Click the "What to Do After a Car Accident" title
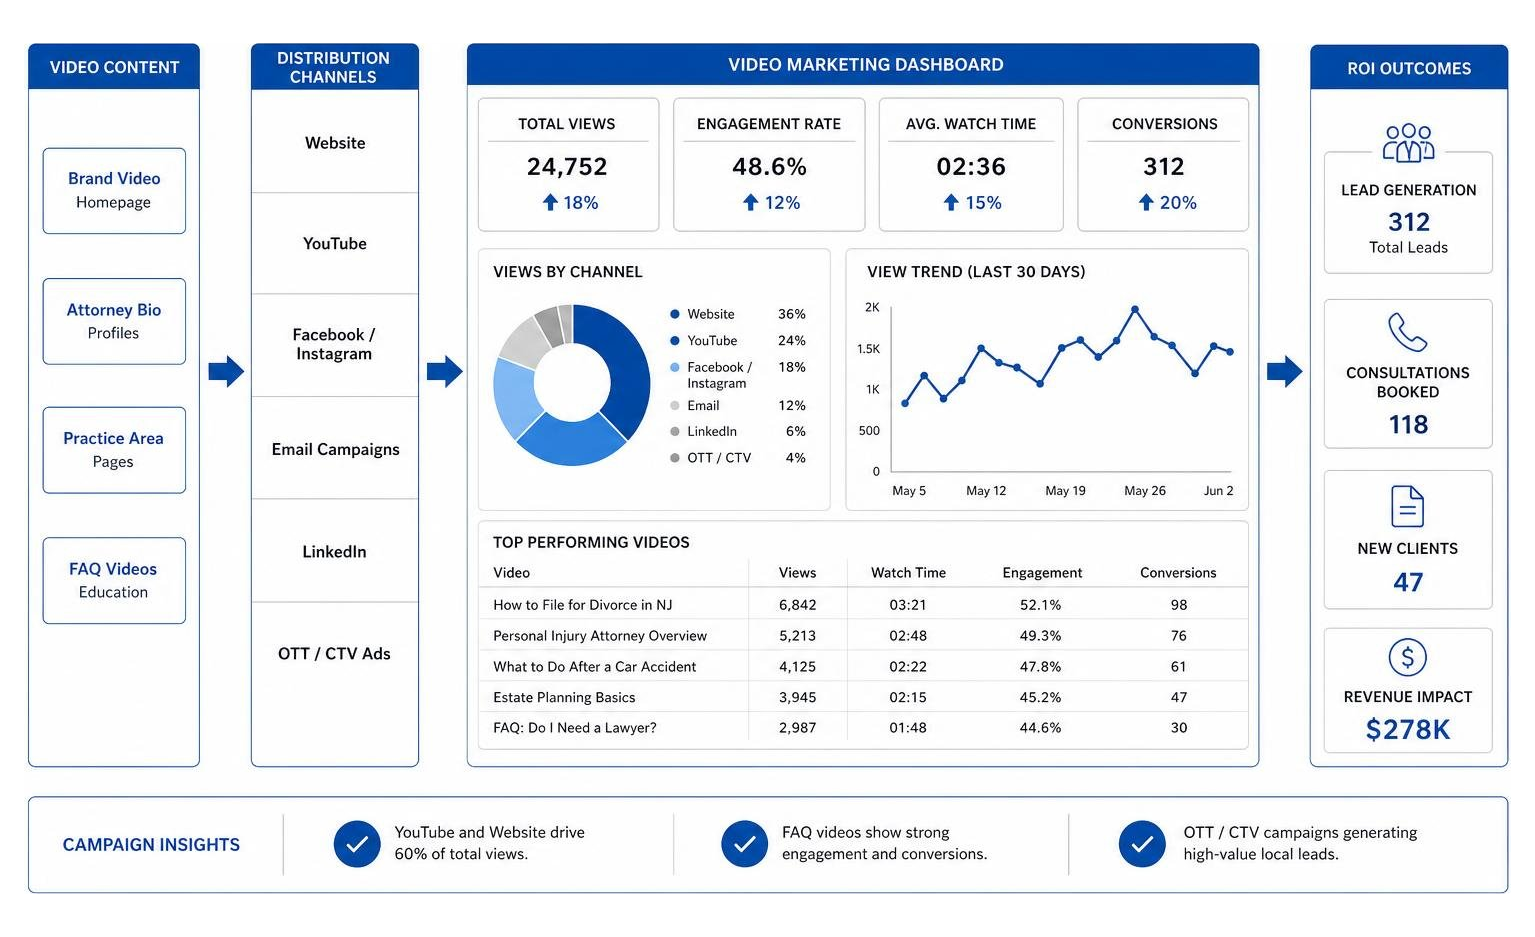The width and height of the screenshot is (1535, 937). coord(595,667)
